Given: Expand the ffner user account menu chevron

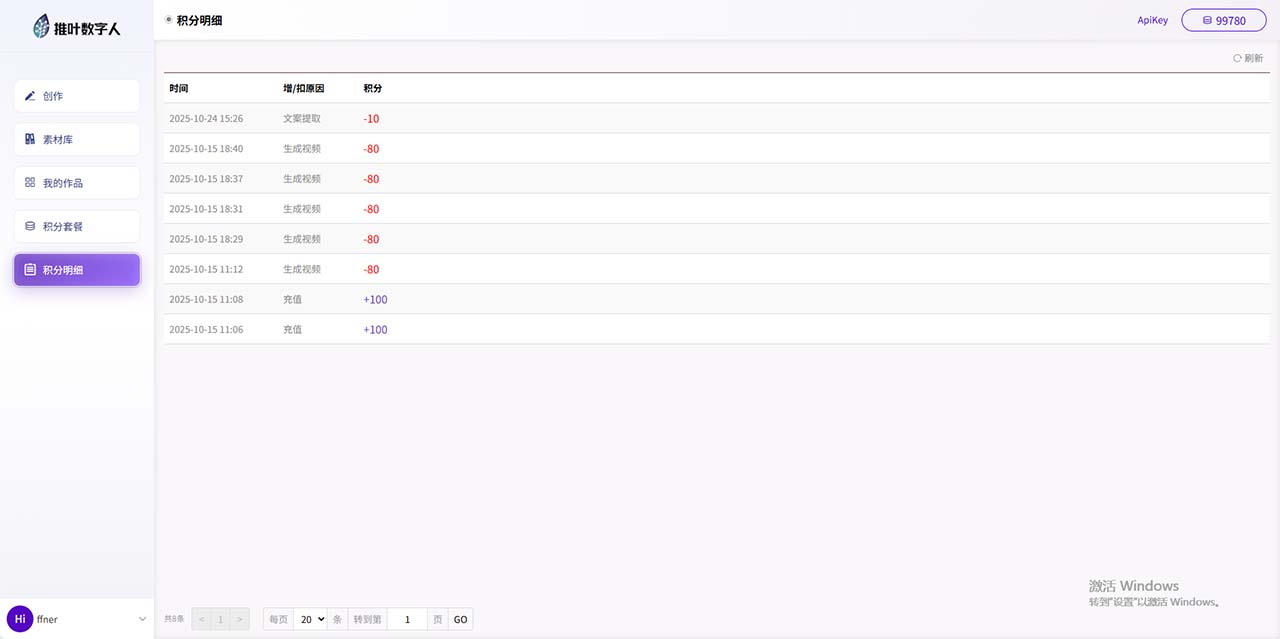Looking at the screenshot, I should (142, 619).
